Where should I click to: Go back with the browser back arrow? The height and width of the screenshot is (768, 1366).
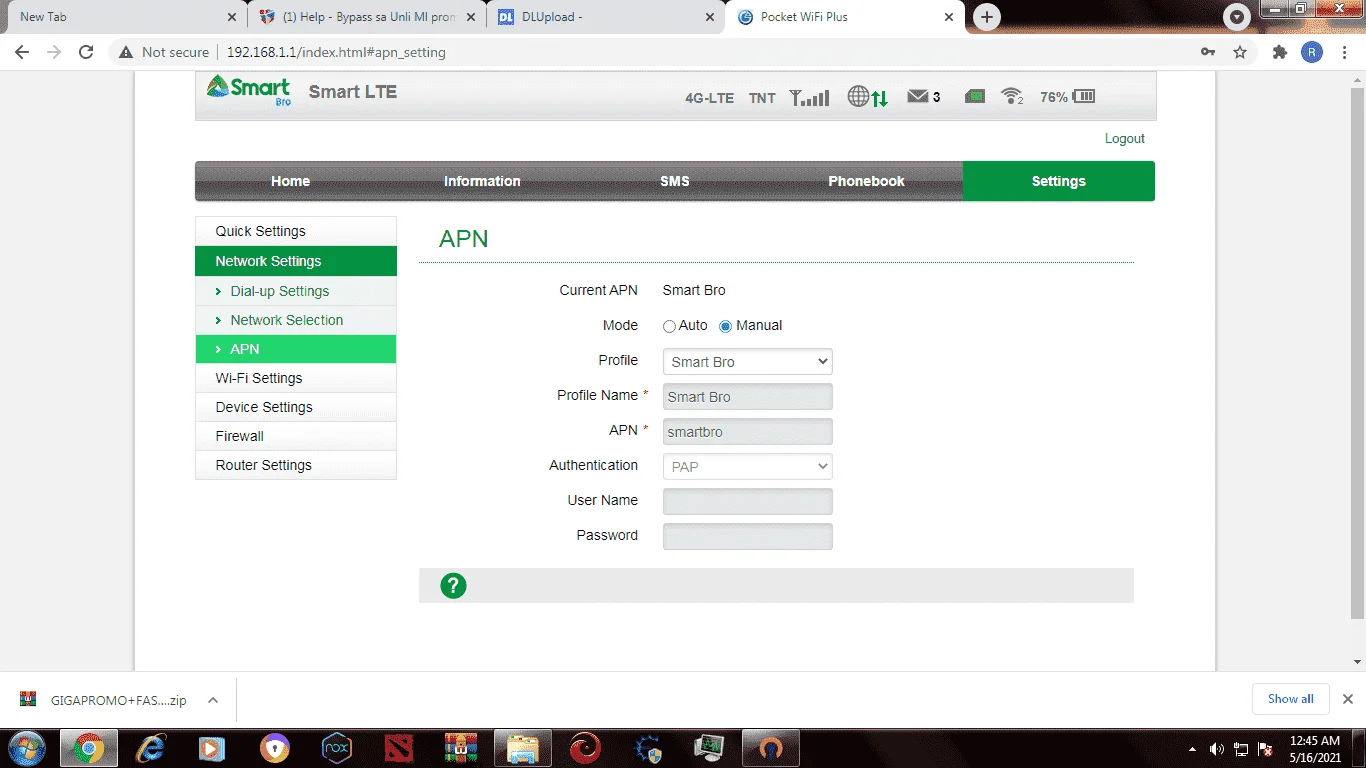click(22, 52)
